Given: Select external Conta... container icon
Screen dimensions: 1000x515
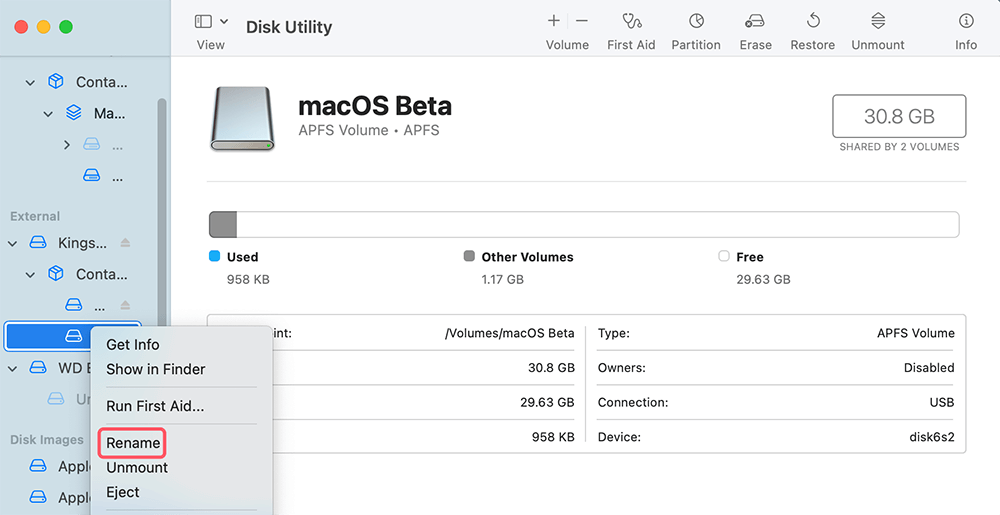Looking at the screenshot, I should [56, 274].
